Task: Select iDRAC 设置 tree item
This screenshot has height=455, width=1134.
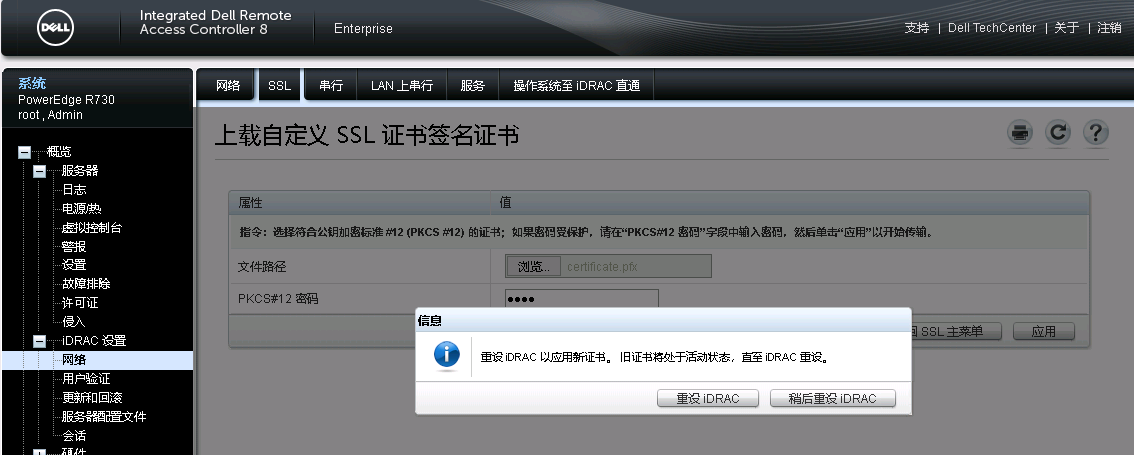Action: (94, 341)
